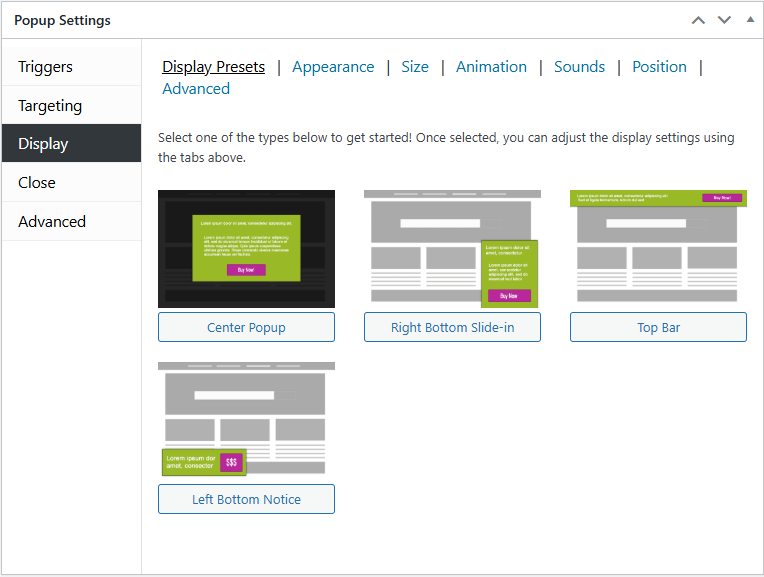Switch to the Targeting section
Viewport: 764px width, 577px height.
pos(50,106)
